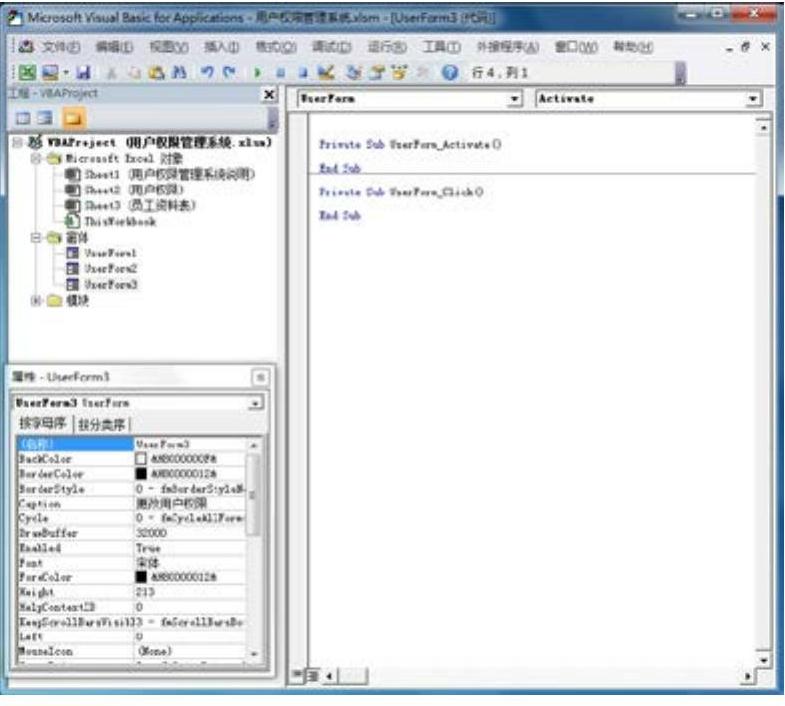Open Object Browser from the toolbar icon
The width and height of the screenshot is (785, 706).
(x=400, y=73)
